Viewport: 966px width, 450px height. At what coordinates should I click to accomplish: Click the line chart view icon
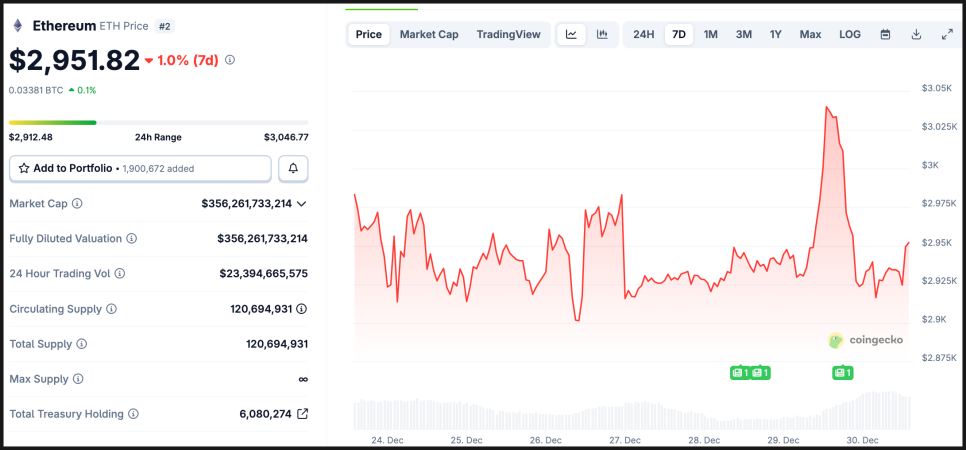(x=571, y=34)
